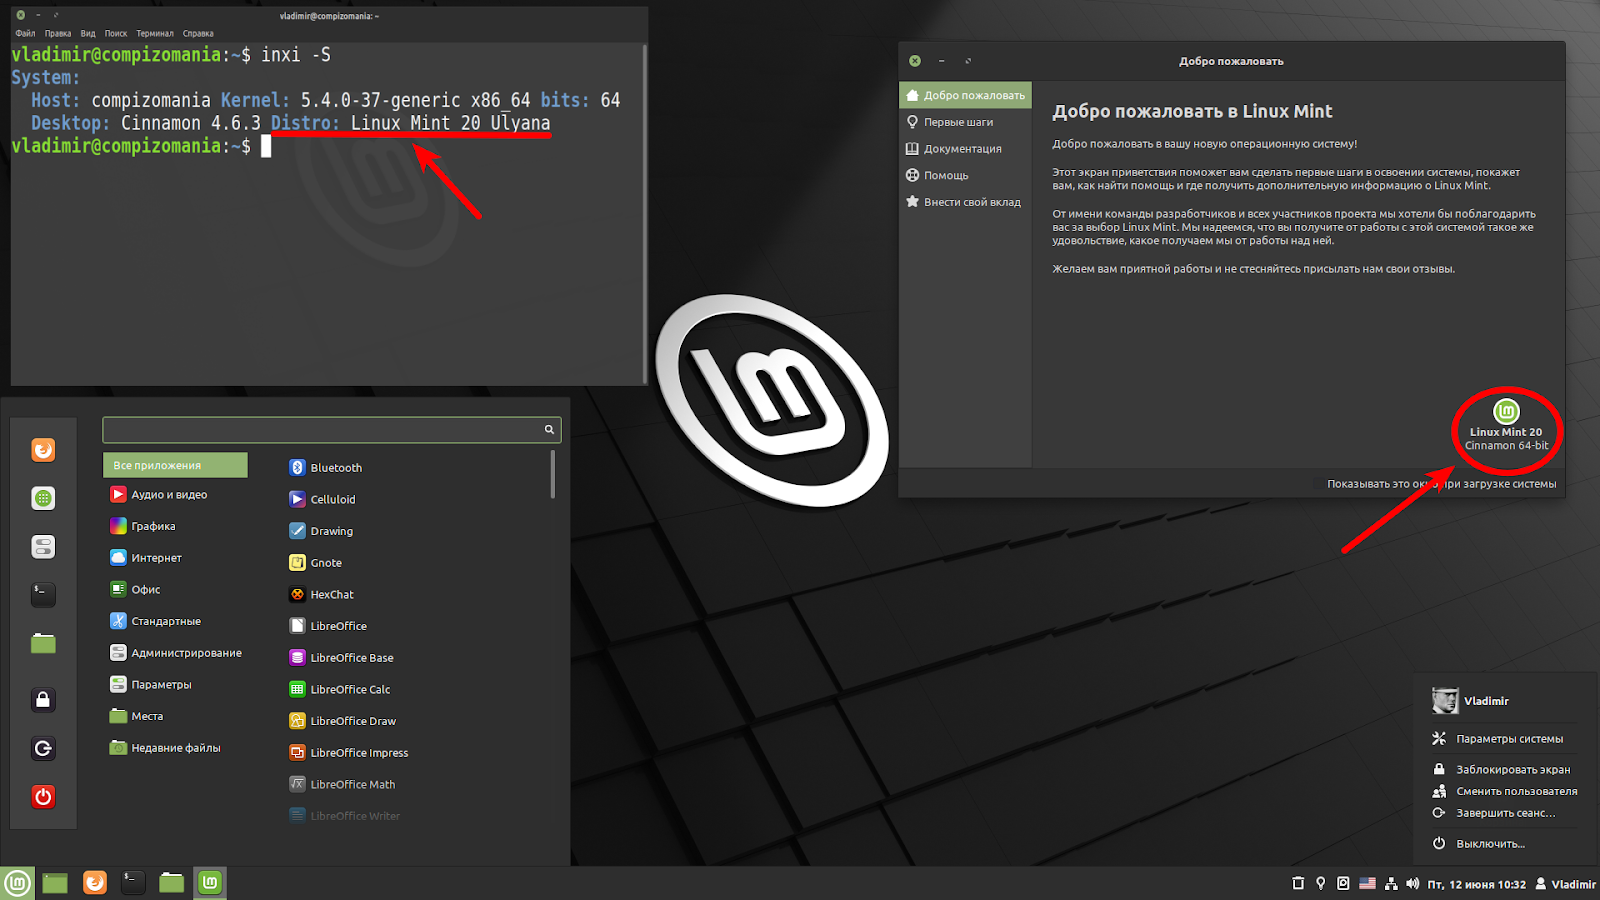Open the US keyboard layout flag in tray
Image resolution: width=1600 pixels, height=900 pixels.
point(1368,883)
